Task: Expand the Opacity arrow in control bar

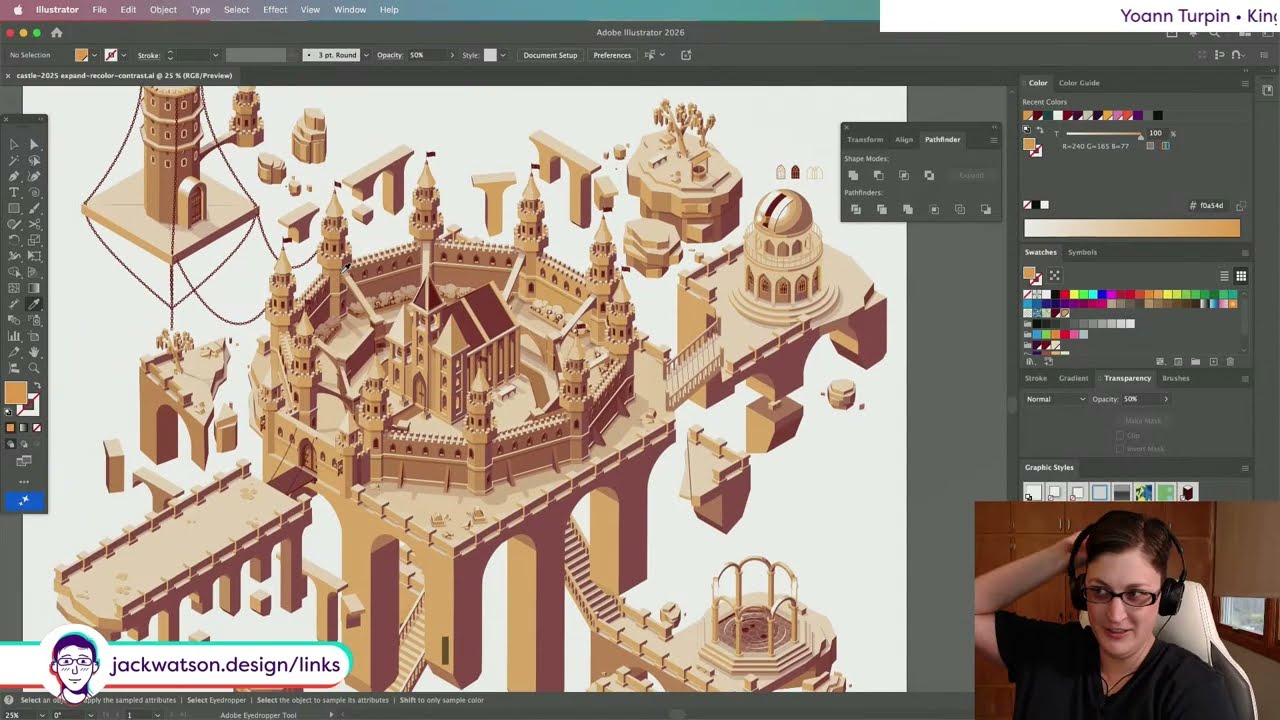Action: (x=451, y=55)
